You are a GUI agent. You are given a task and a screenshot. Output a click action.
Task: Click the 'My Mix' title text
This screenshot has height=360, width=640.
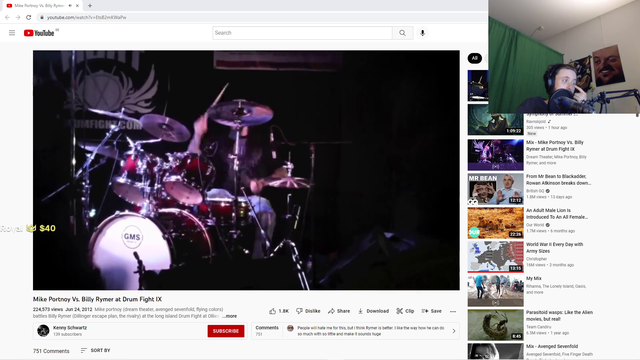point(533,278)
